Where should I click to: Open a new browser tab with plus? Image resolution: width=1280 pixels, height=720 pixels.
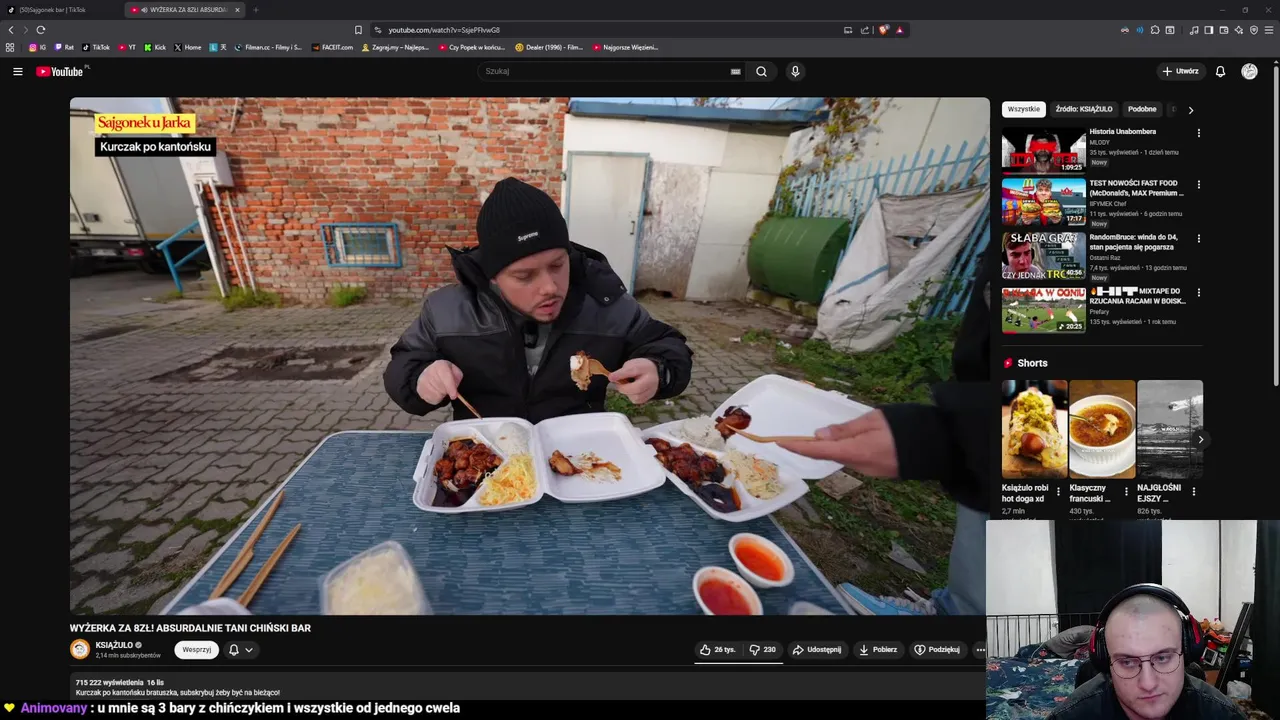click(x=256, y=10)
